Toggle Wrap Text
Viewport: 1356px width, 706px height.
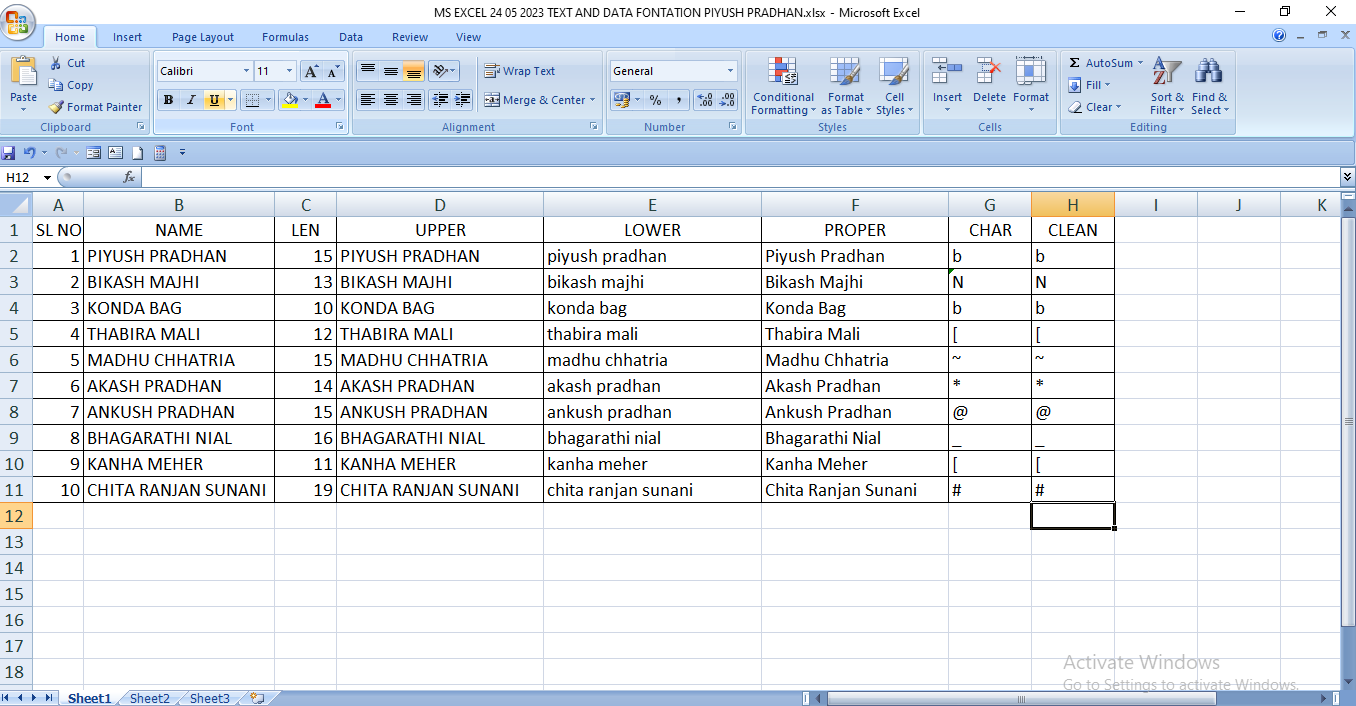(520, 71)
